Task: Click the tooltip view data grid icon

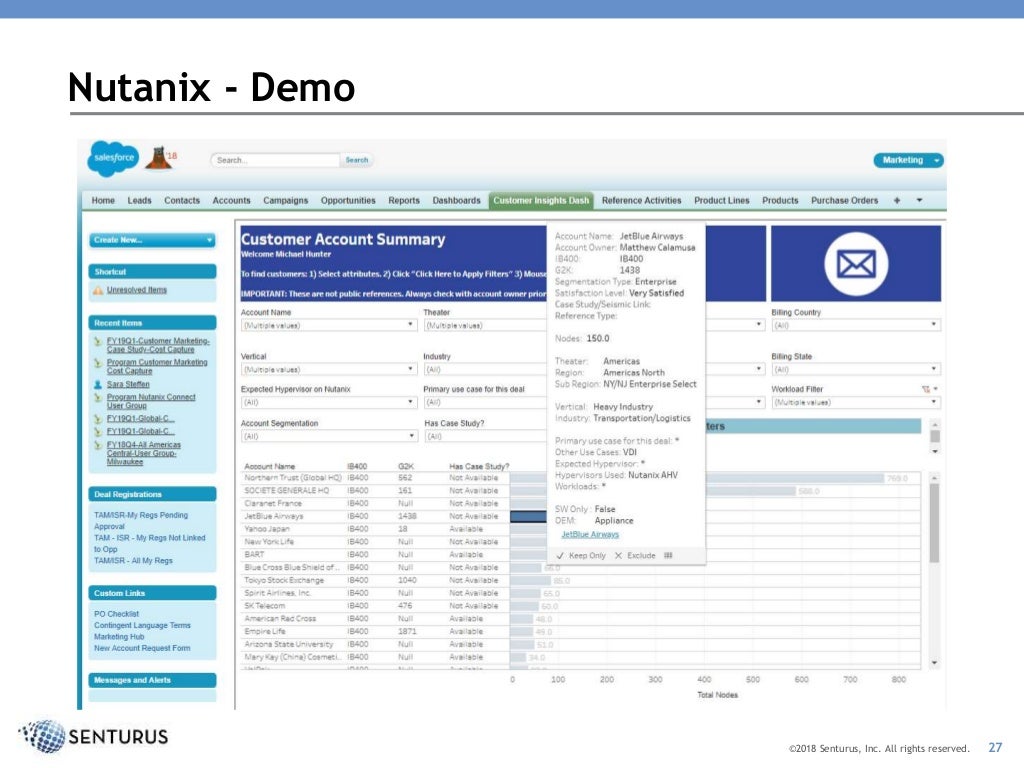Action: click(668, 555)
